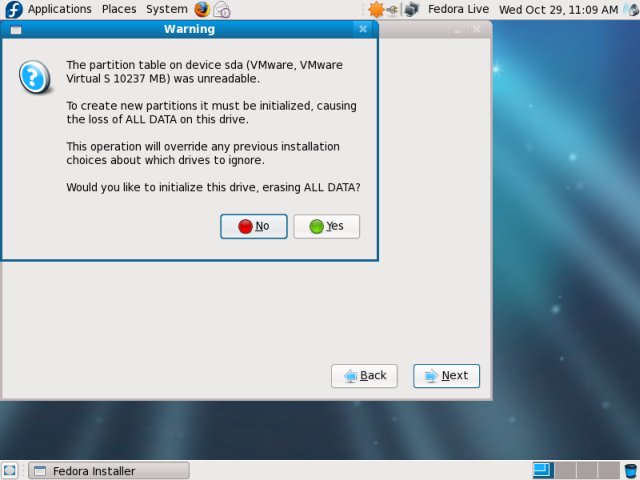This screenshot has height=480, width=640.
Task: Click the question mark dialog icon
Action: click(35, 77)
